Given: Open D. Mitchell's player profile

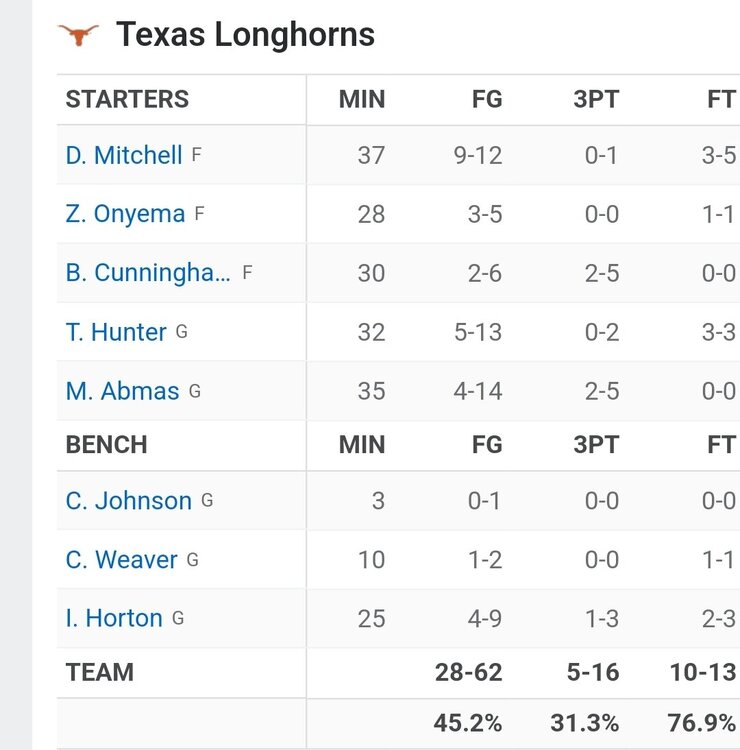Looking at the screenshot, I should tap(124, 155).
